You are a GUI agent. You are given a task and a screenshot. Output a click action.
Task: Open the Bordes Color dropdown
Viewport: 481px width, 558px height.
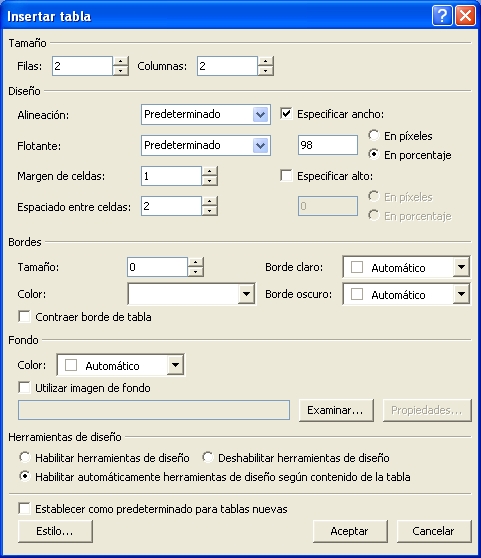pos(246,294)
